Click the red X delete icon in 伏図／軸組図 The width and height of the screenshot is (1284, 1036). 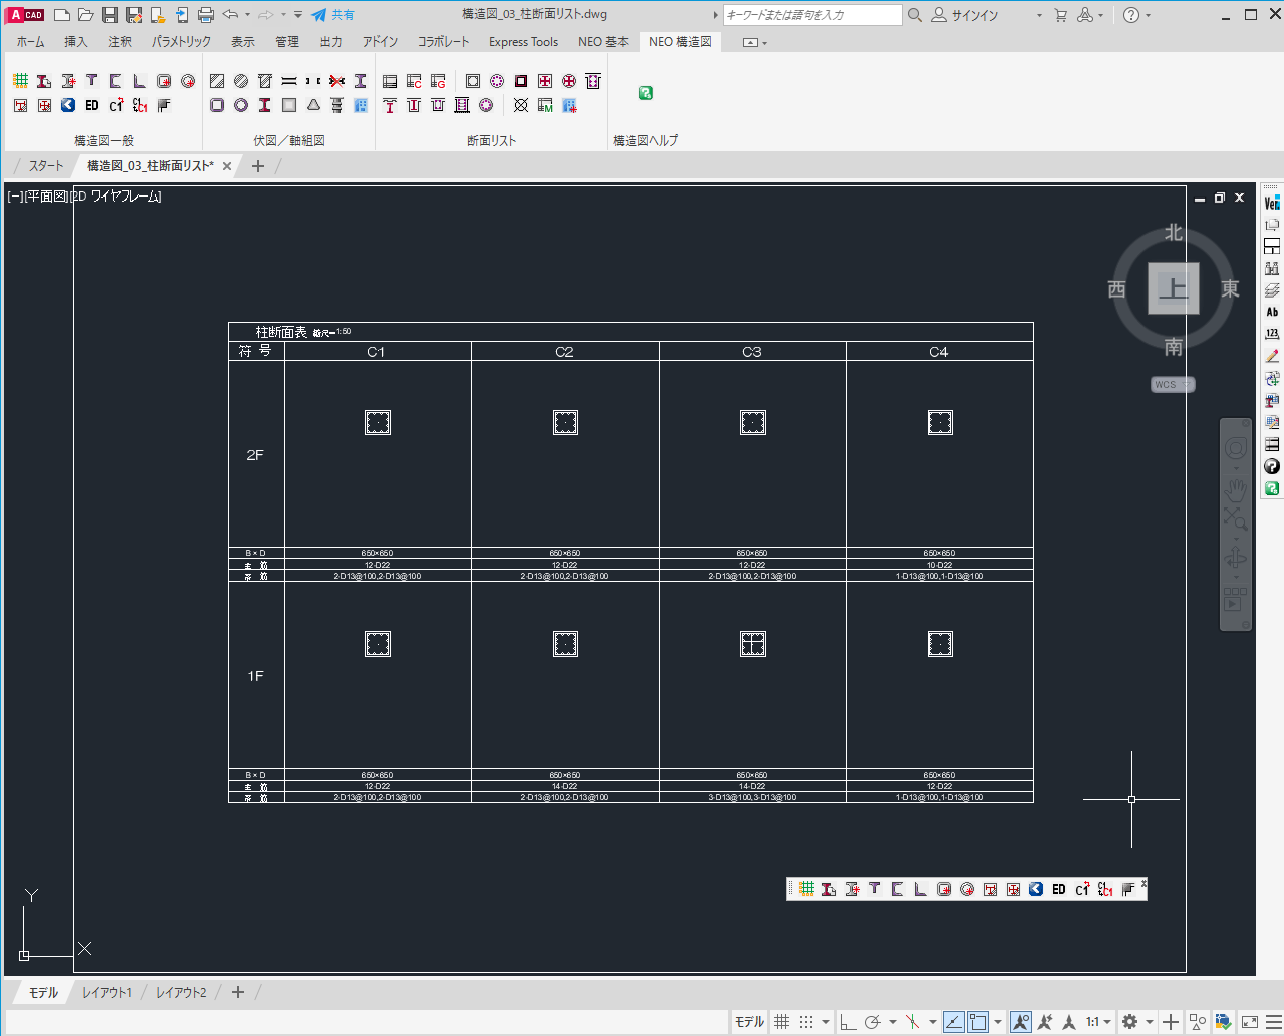click(337, 81)
